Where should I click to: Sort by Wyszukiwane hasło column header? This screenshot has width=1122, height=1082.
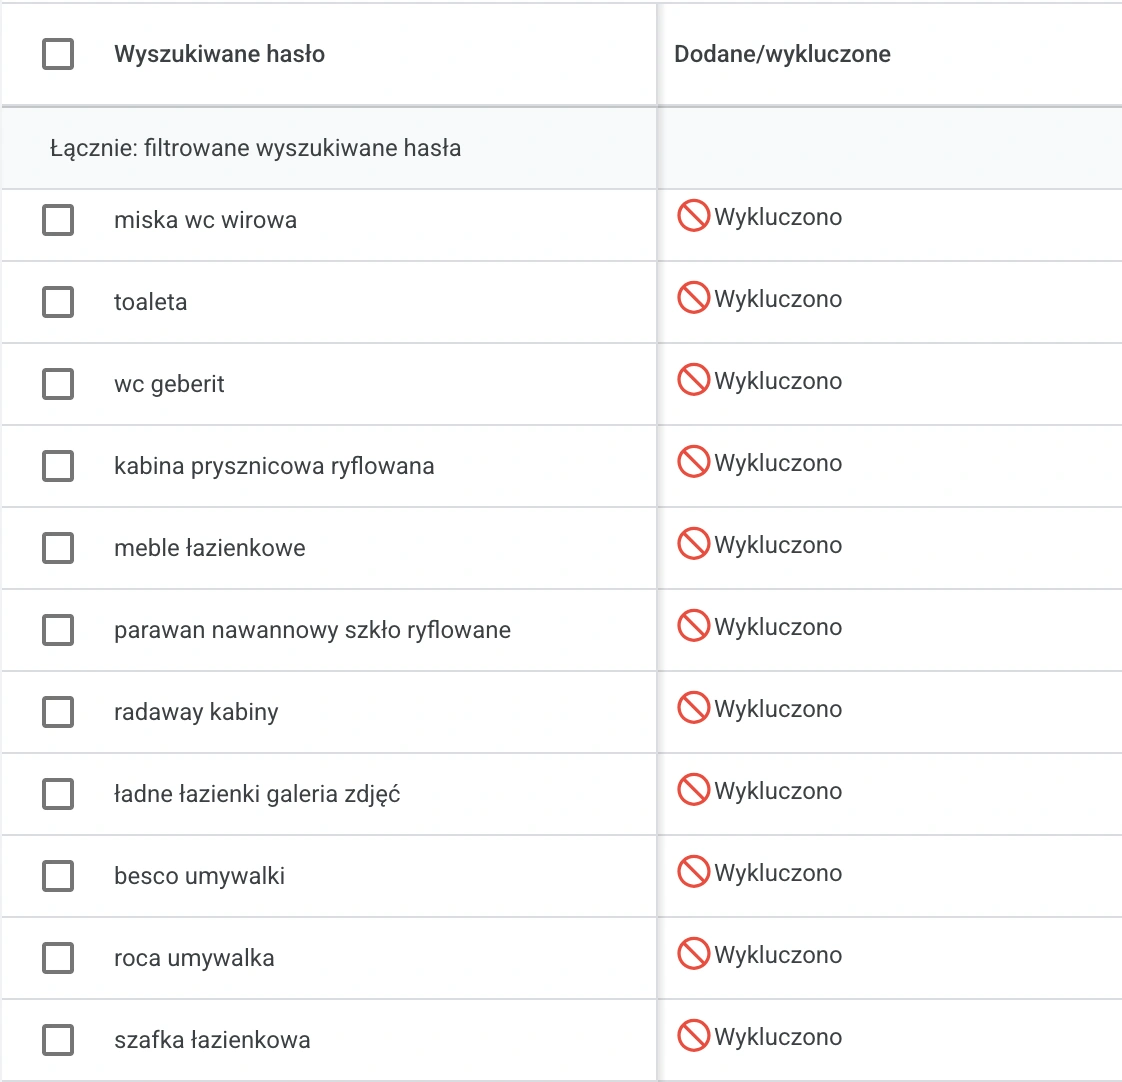pyautogui.click(x=220, y=54)
